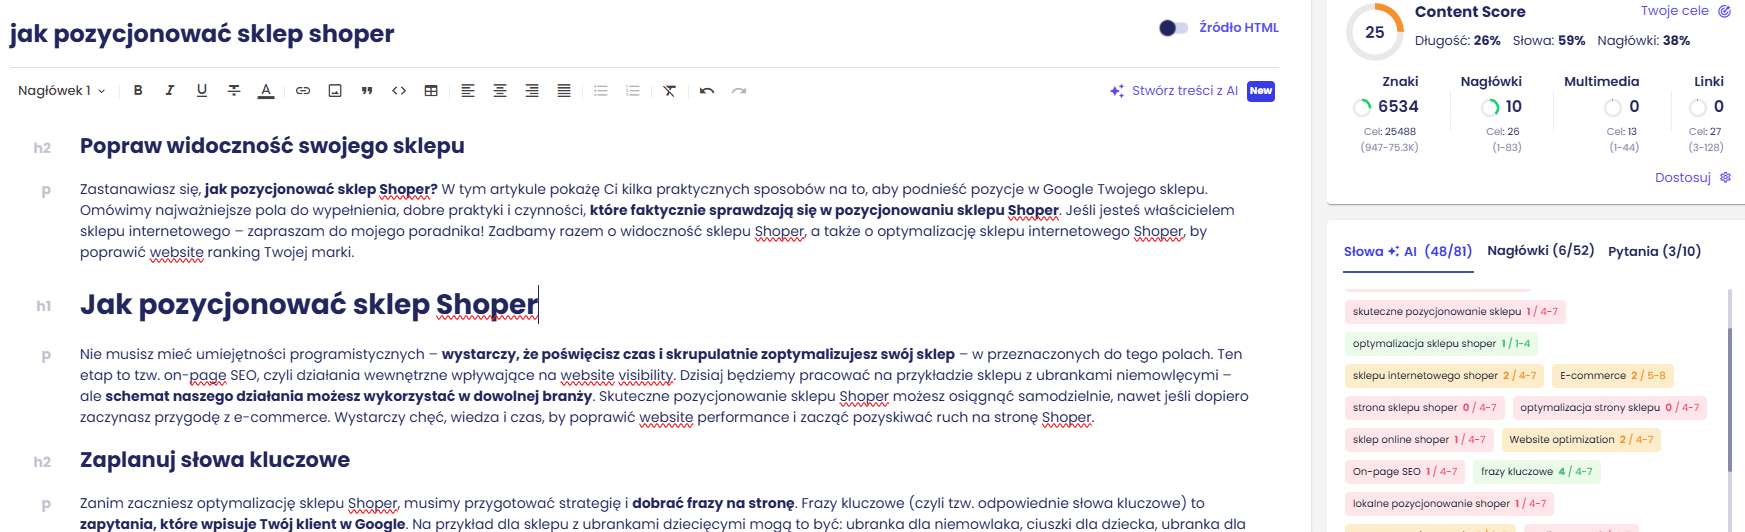Insert an image
Viewport: 1745px width, 532px height.
335,91
